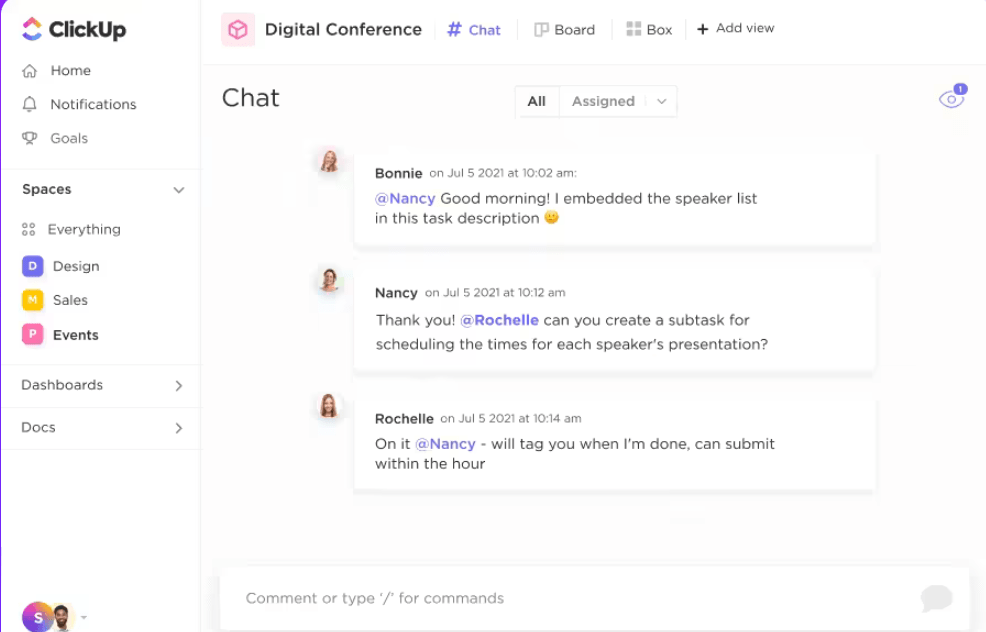Click the Spaces heading
The height and width of the screenshot is (632, 986).
pos(47,189)
